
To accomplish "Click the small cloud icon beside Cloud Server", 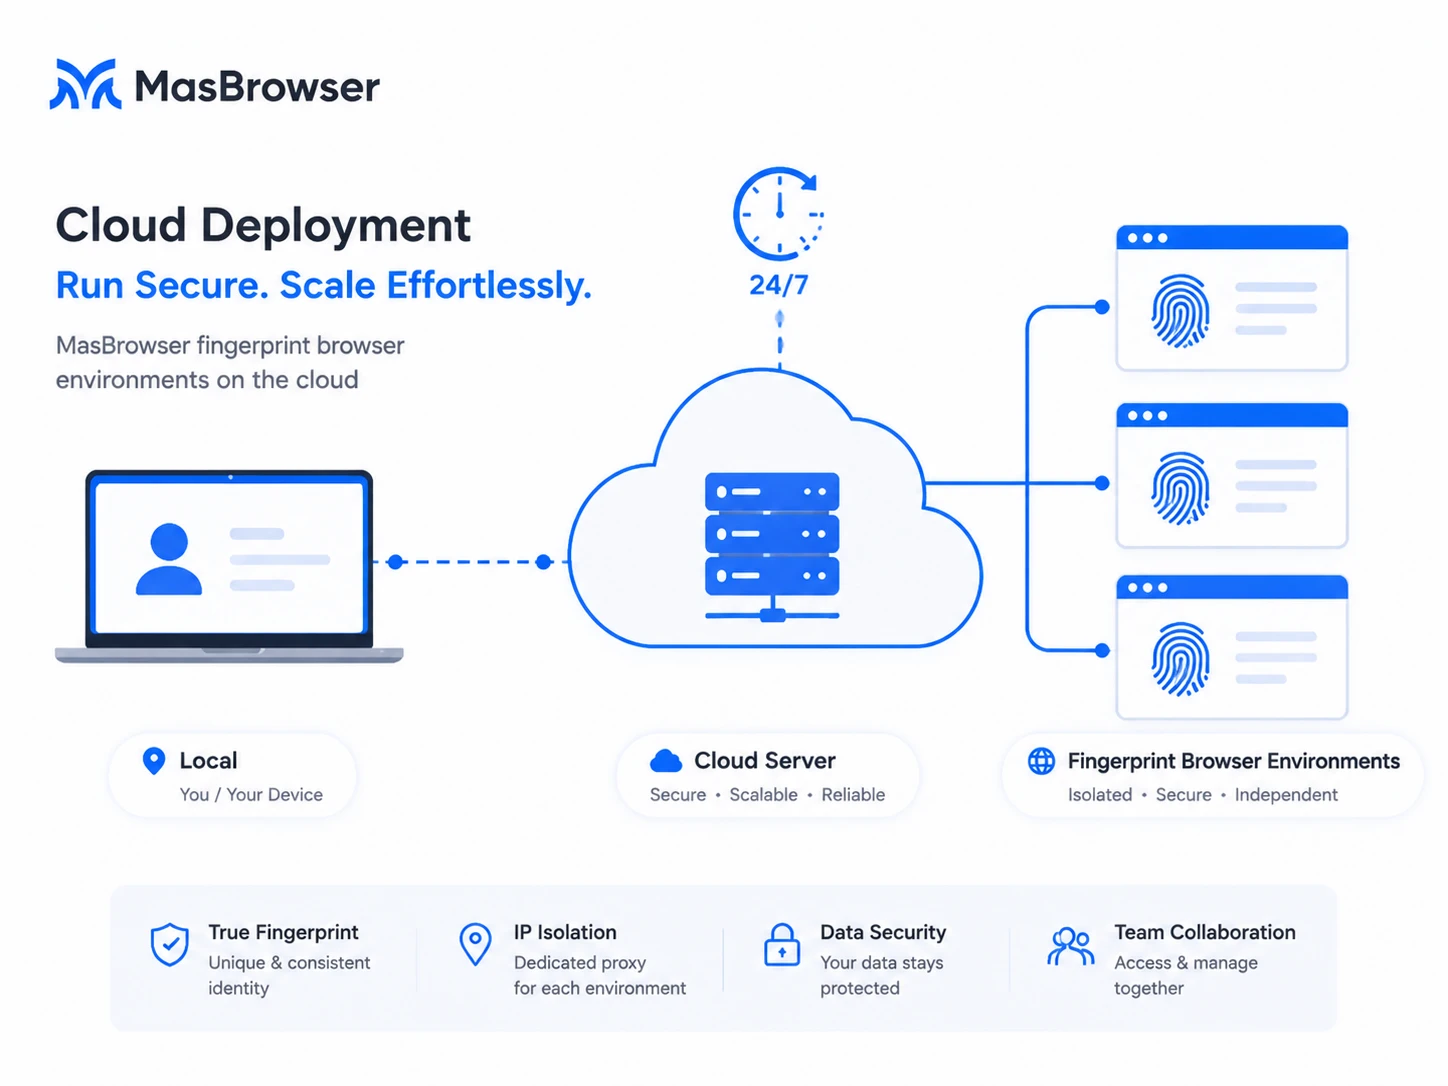I will click(x=666, y=761).
